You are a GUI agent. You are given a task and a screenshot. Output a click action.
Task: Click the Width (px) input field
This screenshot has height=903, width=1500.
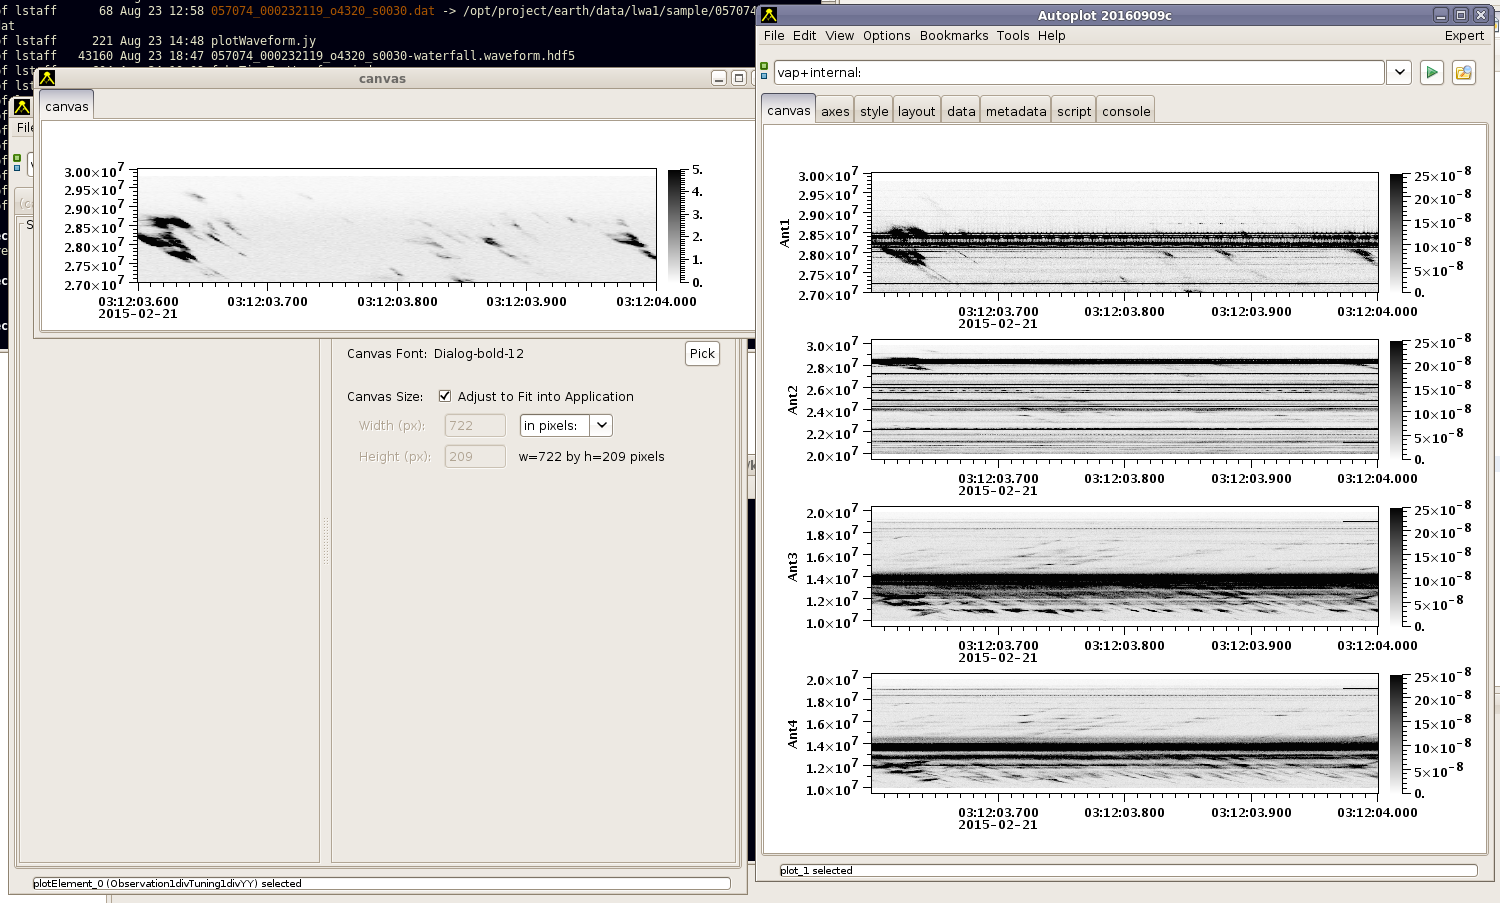475,425
